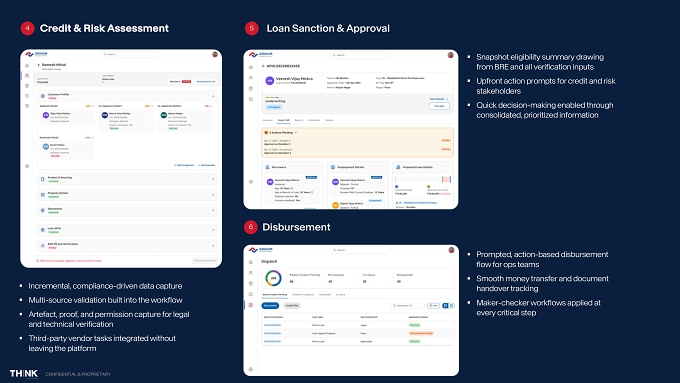Open the Reports tab in Loan Sanction screen
The image size is (680, 383).
click(x=299, y=120)
